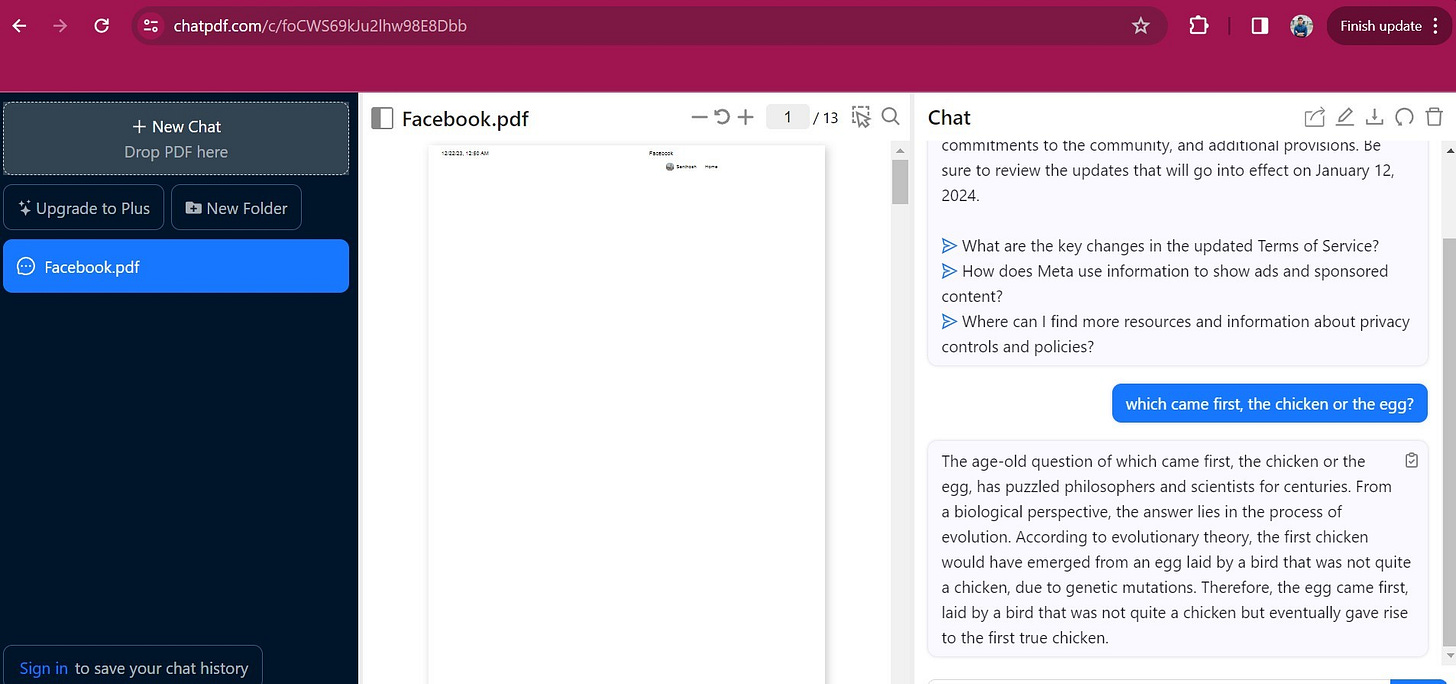The image size is (1456, 684).
Task: Download the chat with the download icon
Action: pos(1374,117)
